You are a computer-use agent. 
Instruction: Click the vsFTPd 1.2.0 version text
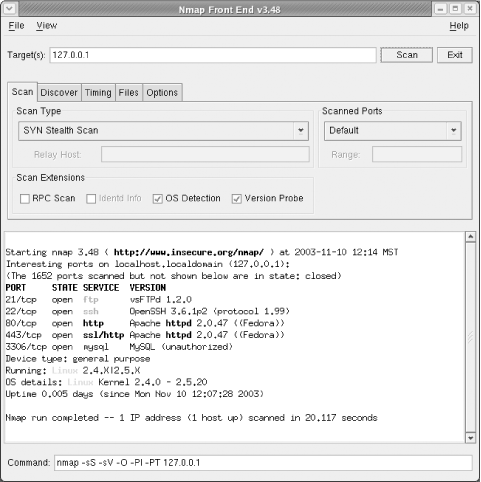tap(161, 299)
